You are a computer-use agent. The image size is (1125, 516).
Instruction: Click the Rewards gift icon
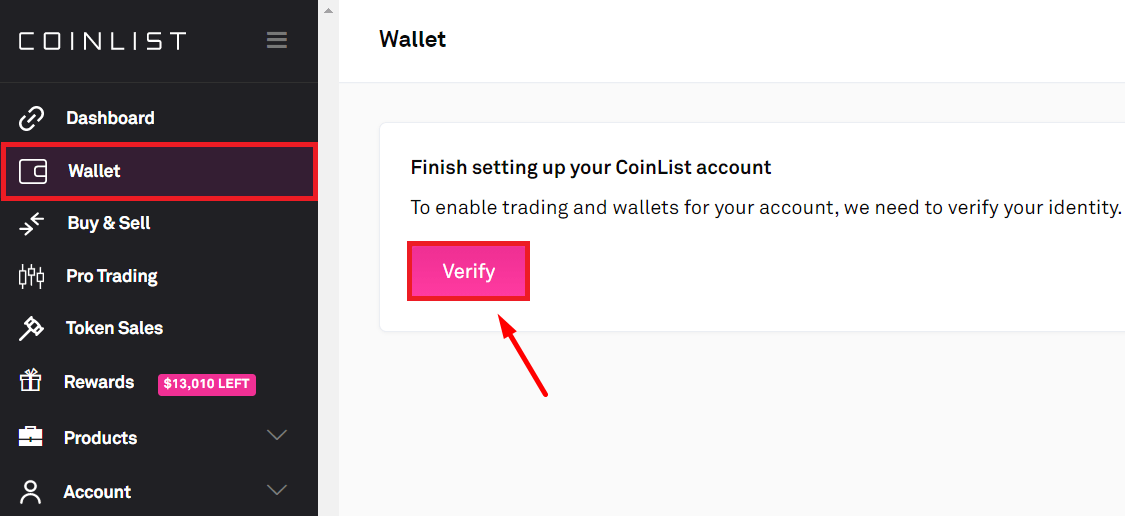point(32,381)
